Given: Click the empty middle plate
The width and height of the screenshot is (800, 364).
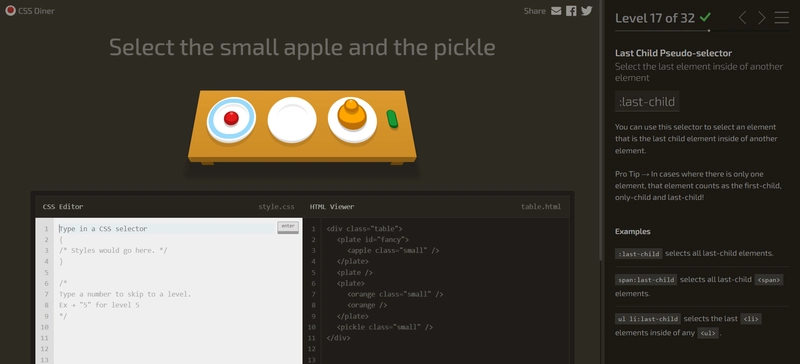Looking at the screenshot, I should pyautogui.click(x=292, y=120).
